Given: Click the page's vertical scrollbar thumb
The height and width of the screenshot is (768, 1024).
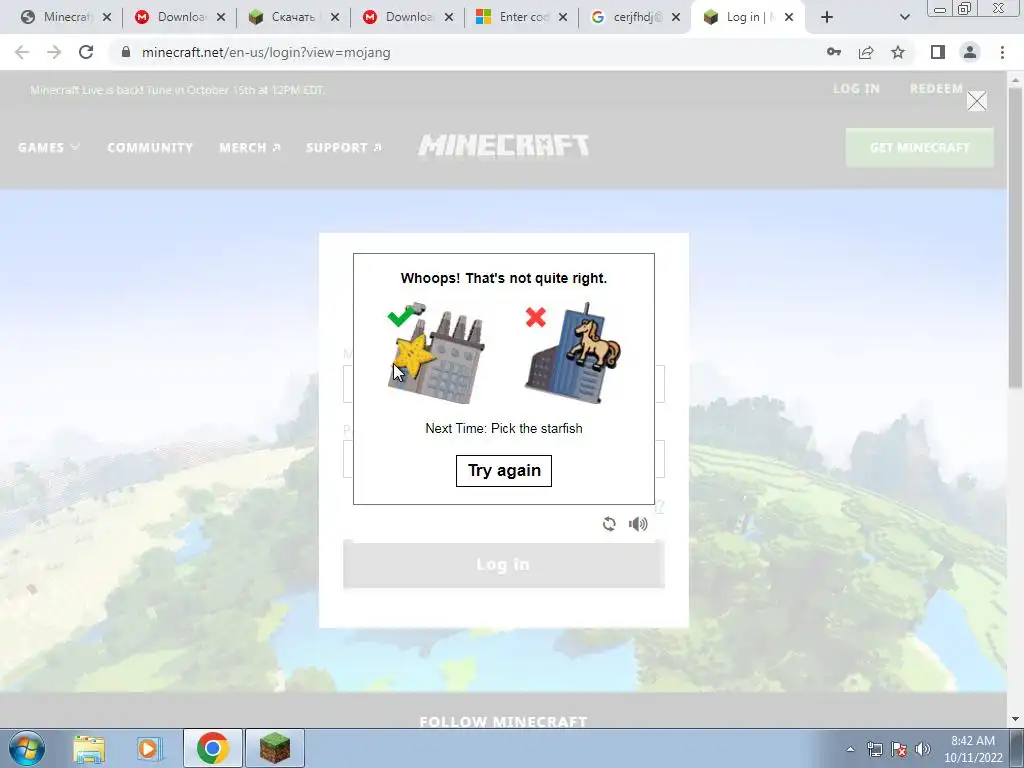Looking at the screenshot, I should (1016, 237).
